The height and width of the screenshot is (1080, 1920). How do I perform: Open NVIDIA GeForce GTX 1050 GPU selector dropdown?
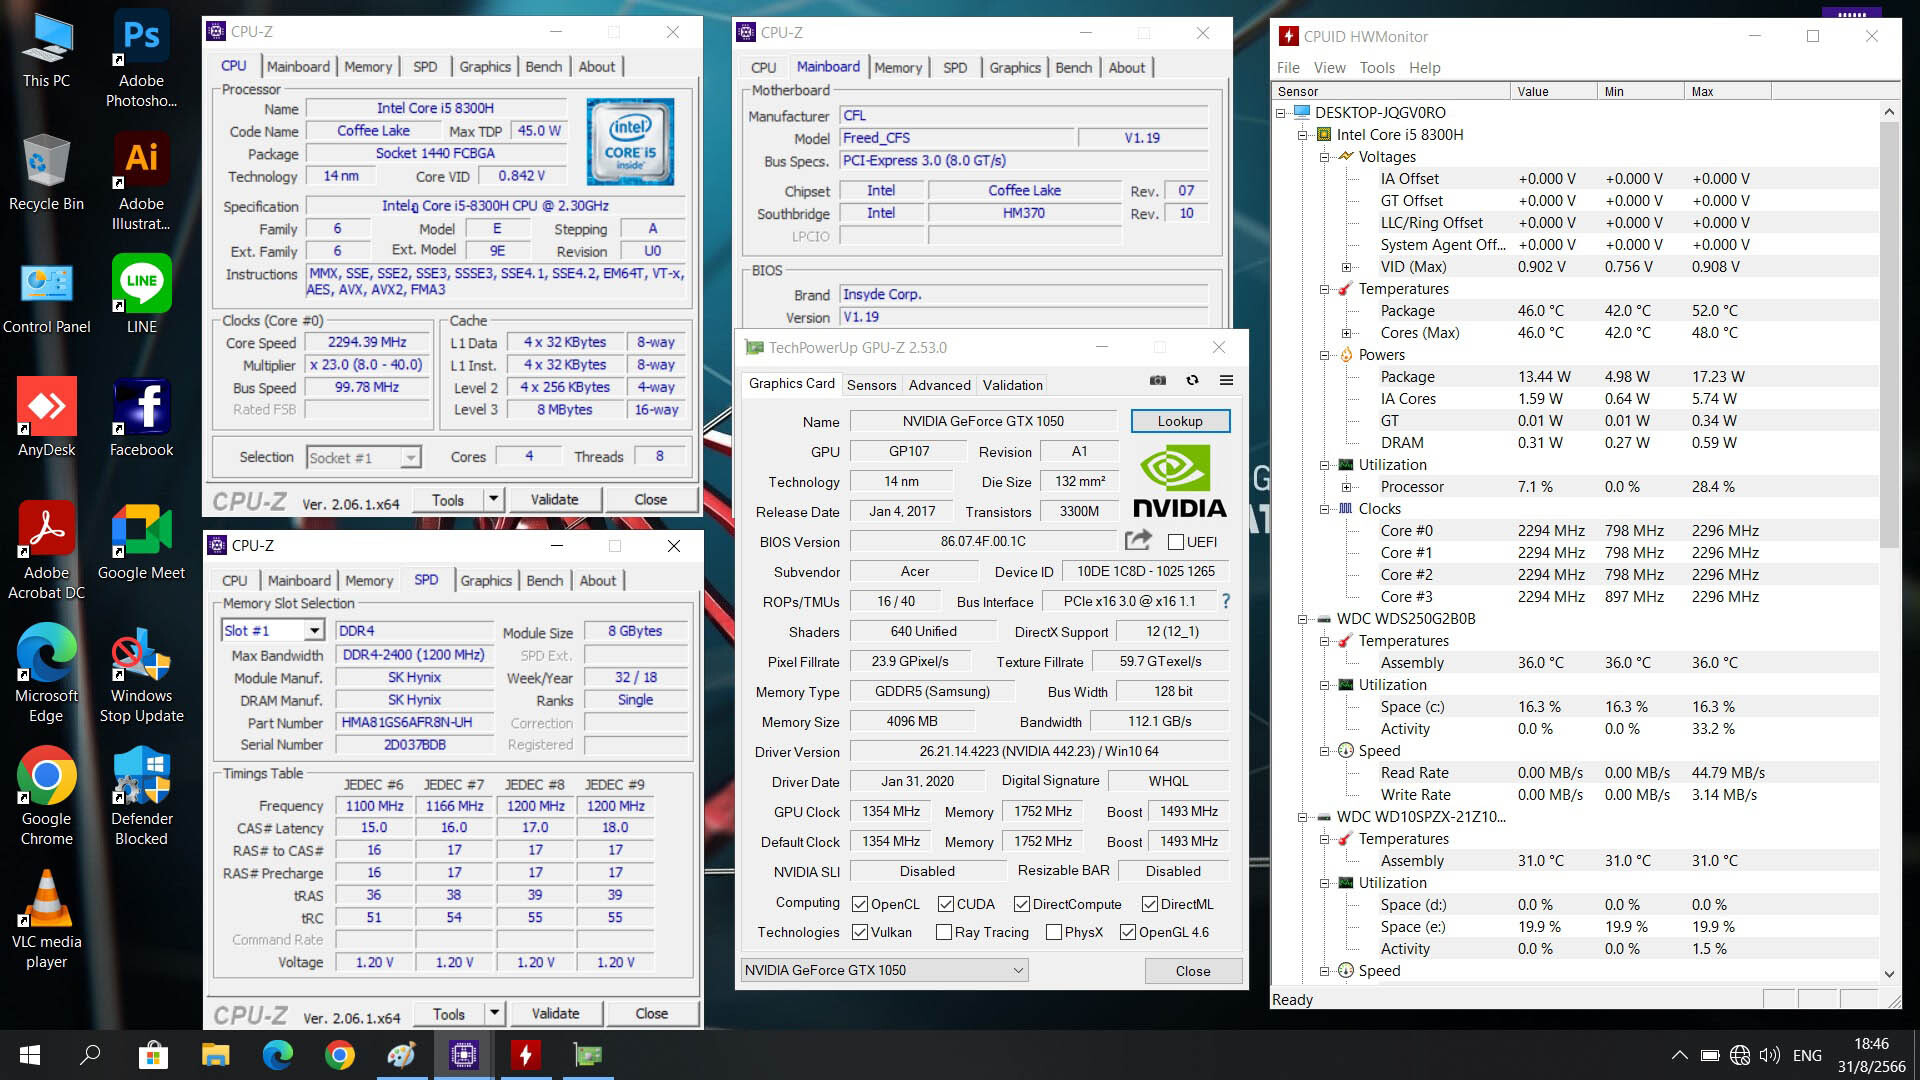(884, 970)
